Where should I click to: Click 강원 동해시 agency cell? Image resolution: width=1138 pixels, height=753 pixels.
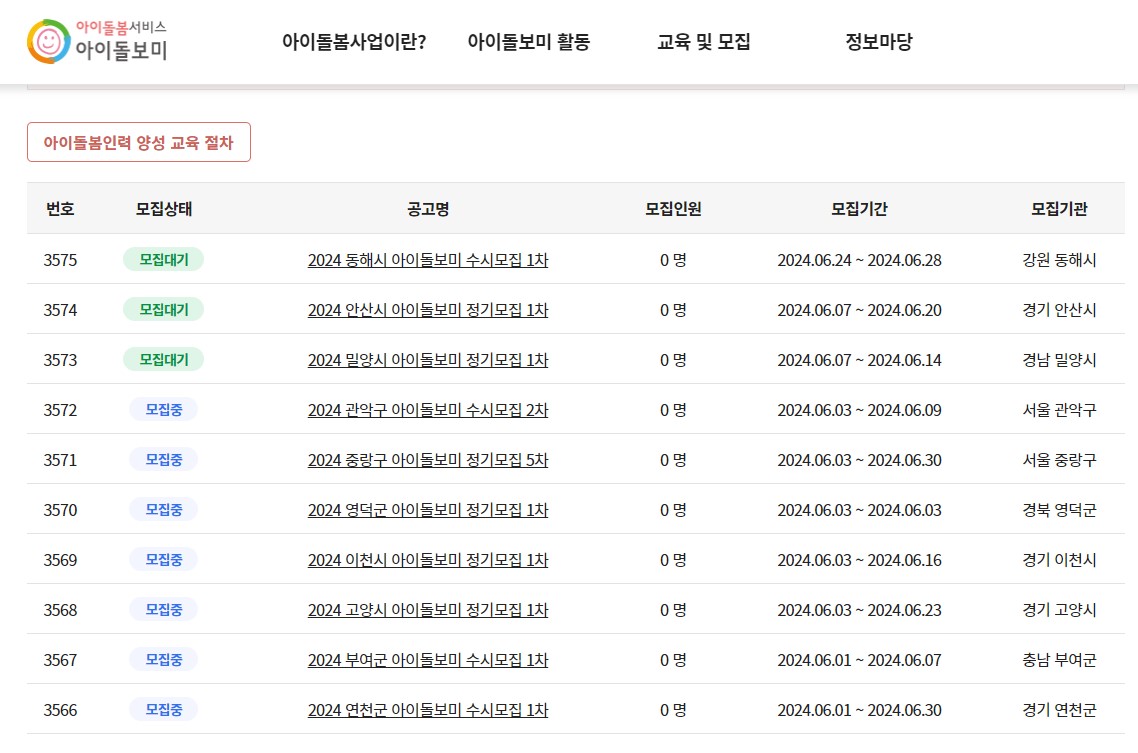[1060, 260]
